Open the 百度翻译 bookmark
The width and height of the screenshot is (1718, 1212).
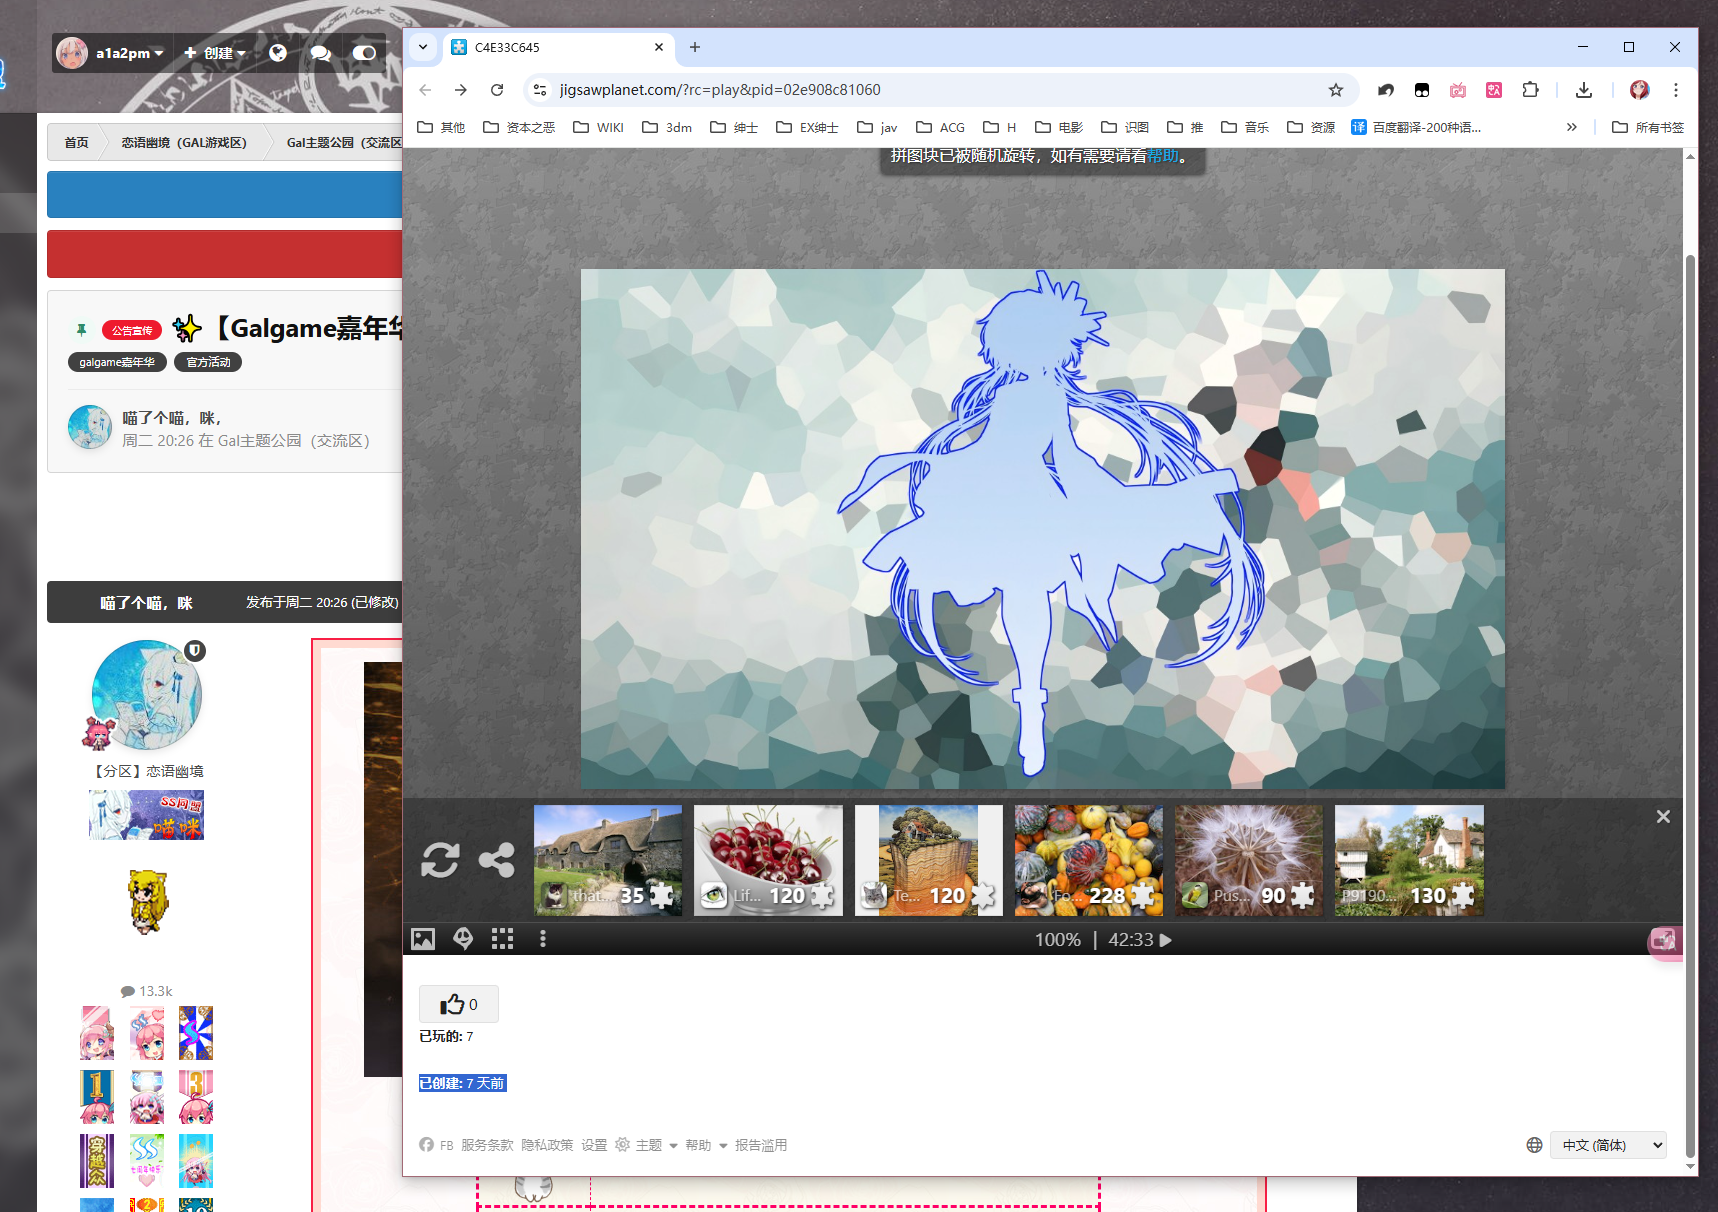click(x=1416, y=127)
